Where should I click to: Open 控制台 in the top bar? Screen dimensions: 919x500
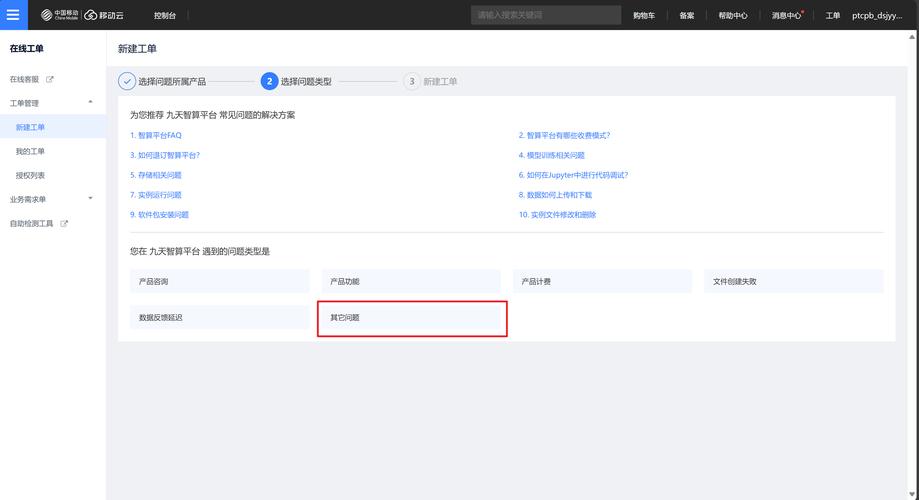[x=165, y=15]
